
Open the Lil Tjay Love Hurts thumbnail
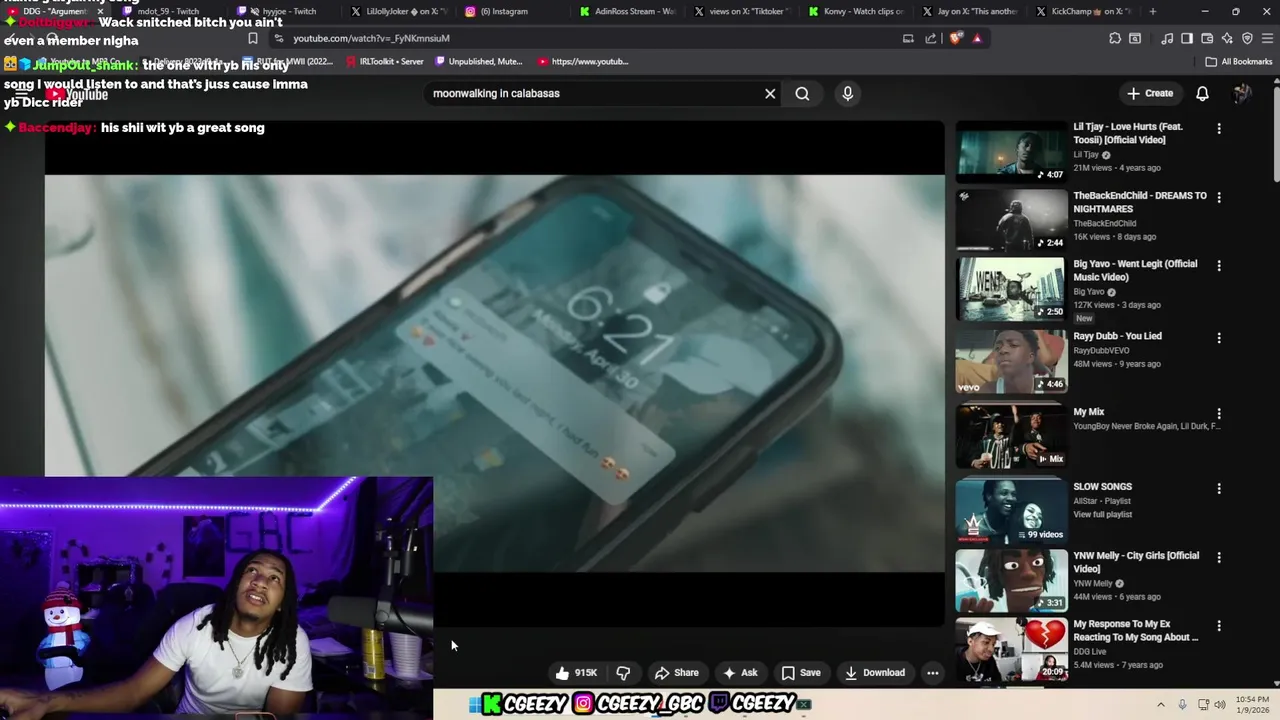point(1011,151)
